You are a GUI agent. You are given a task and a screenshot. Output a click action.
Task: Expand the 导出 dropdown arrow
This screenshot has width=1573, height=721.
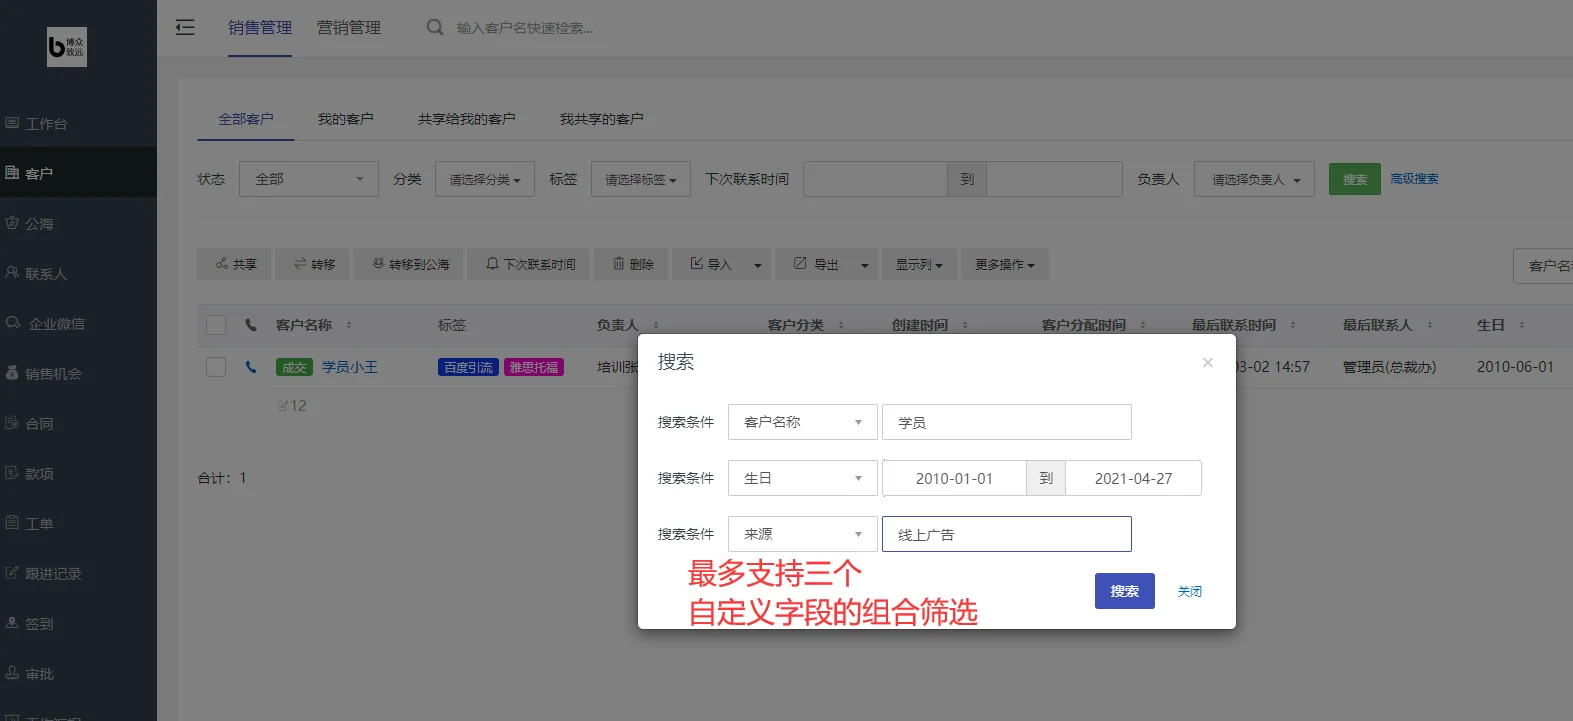point(865,265)
